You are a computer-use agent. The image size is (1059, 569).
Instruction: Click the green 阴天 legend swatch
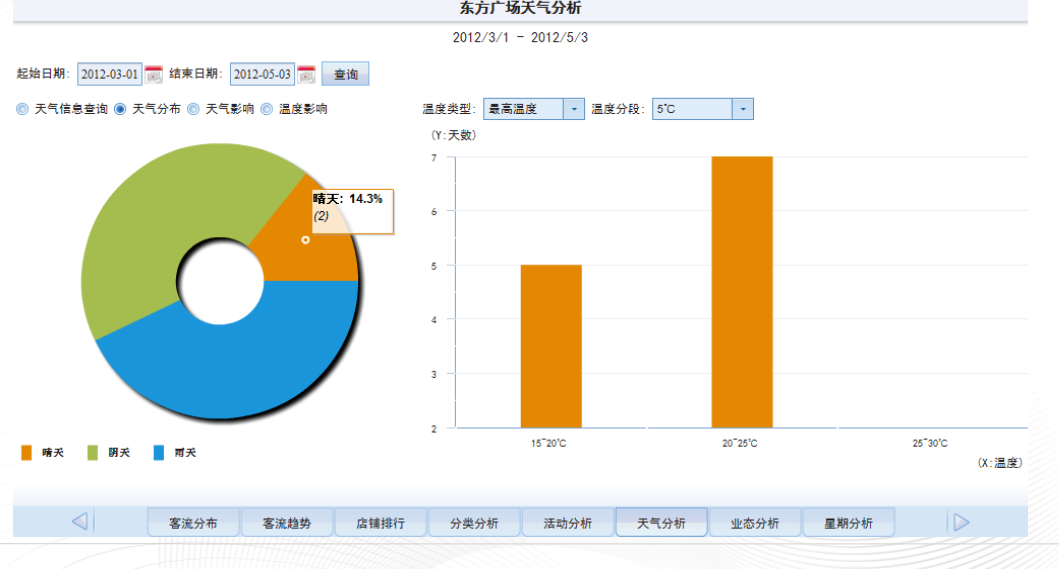93,453
